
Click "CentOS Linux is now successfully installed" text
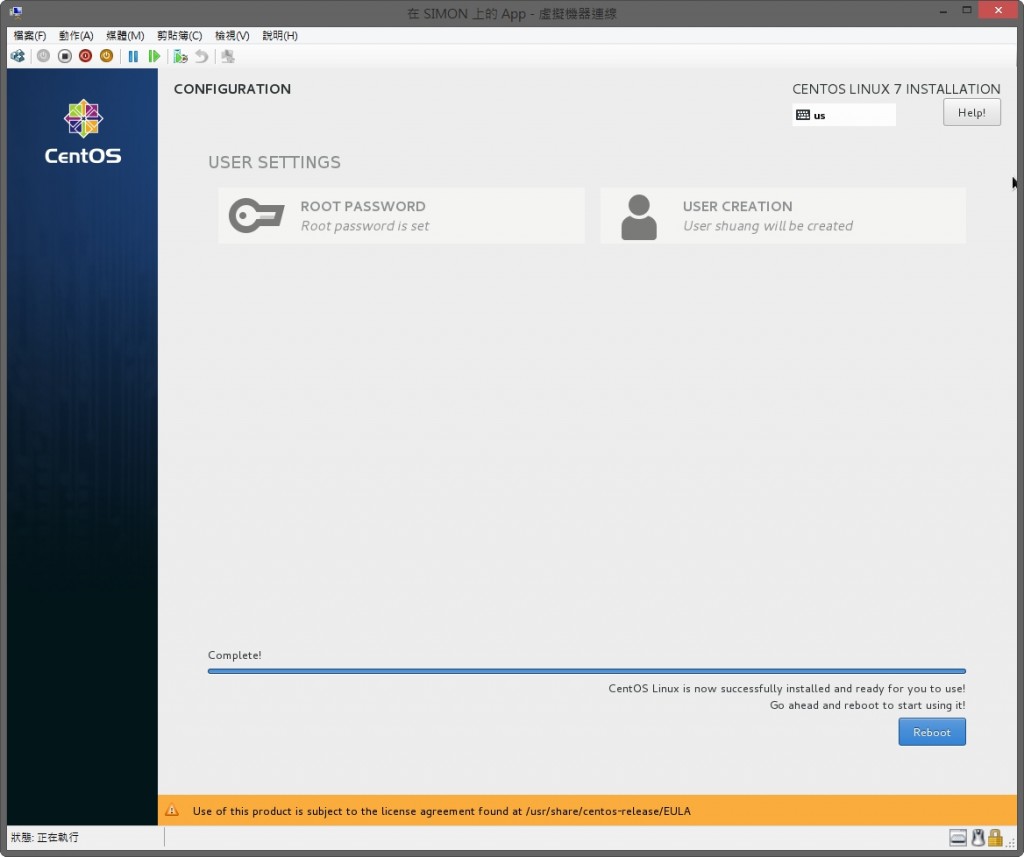786,688
